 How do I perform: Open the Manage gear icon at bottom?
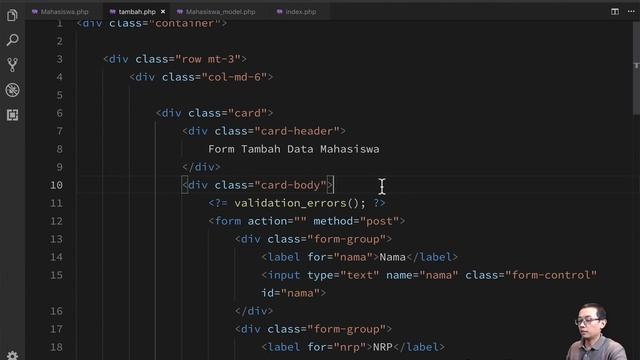pyautogui.click(x=12, y=356)
